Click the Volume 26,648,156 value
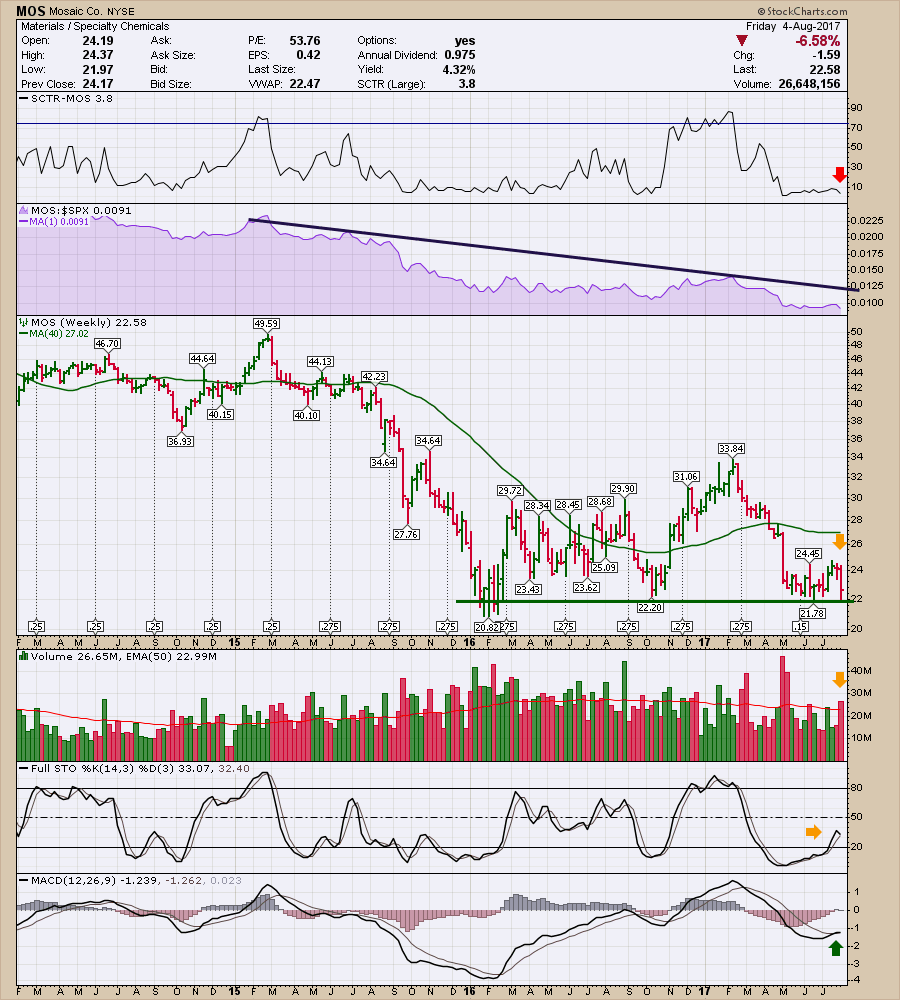This screenshot has width=900, height=1000. click(809, 84)
